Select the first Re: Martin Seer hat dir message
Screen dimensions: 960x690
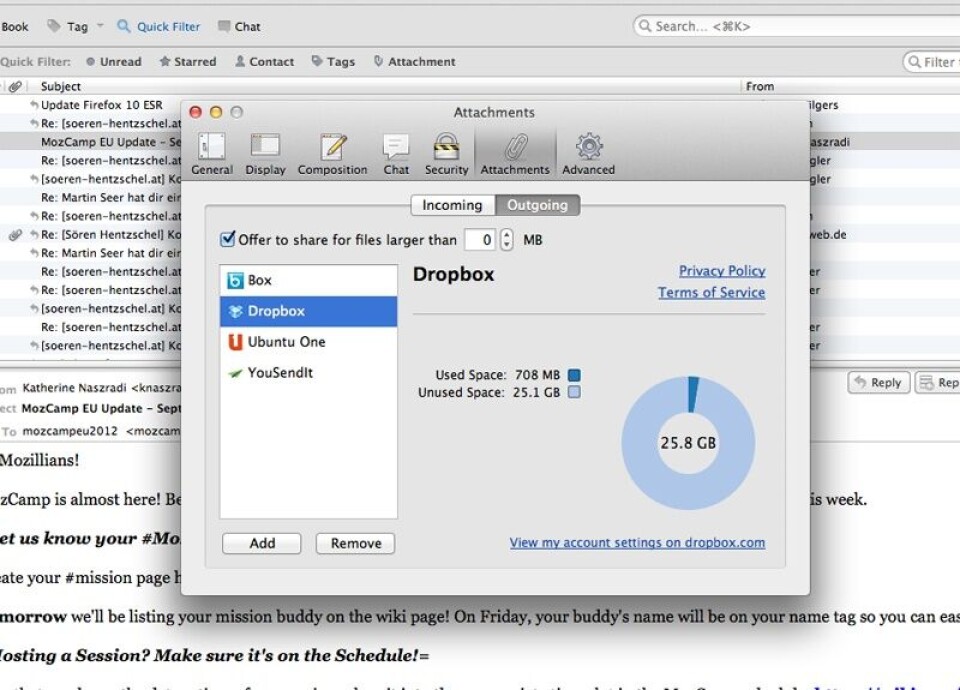click(x=110, y=197)
